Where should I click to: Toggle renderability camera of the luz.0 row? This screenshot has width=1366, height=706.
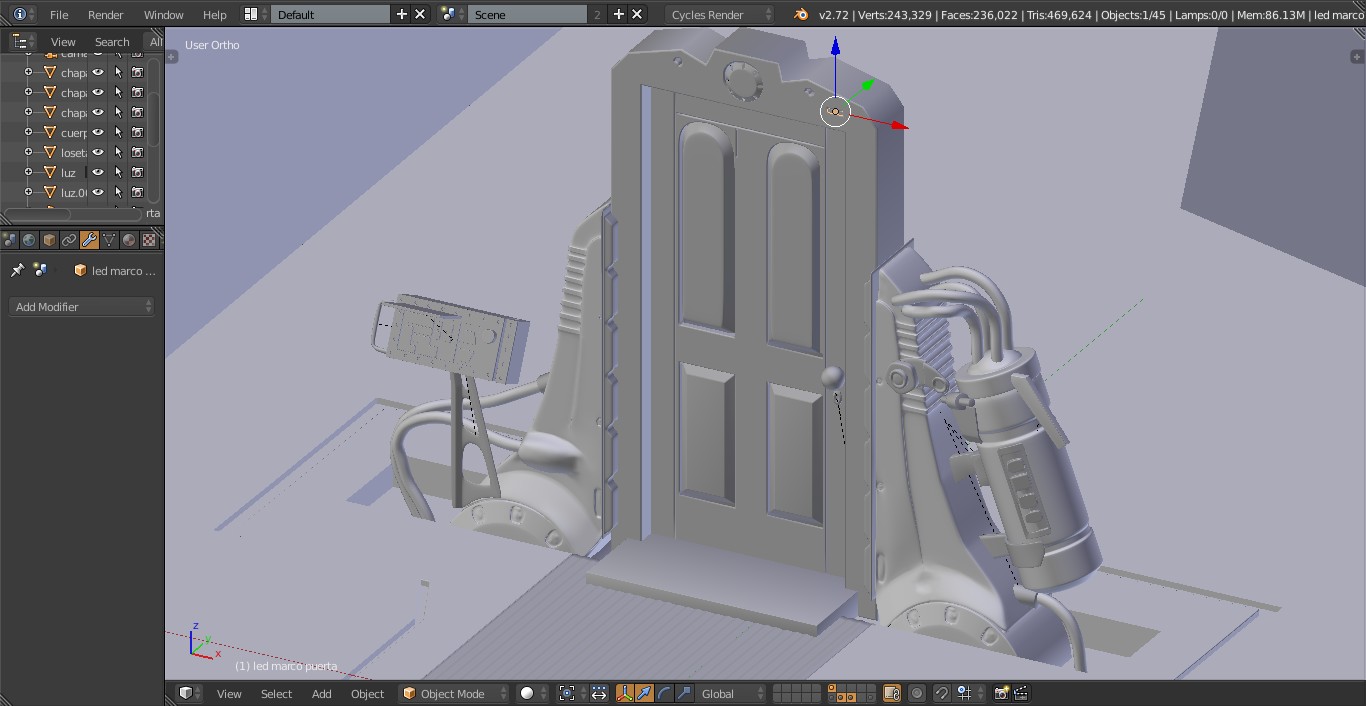click(138, 192)
